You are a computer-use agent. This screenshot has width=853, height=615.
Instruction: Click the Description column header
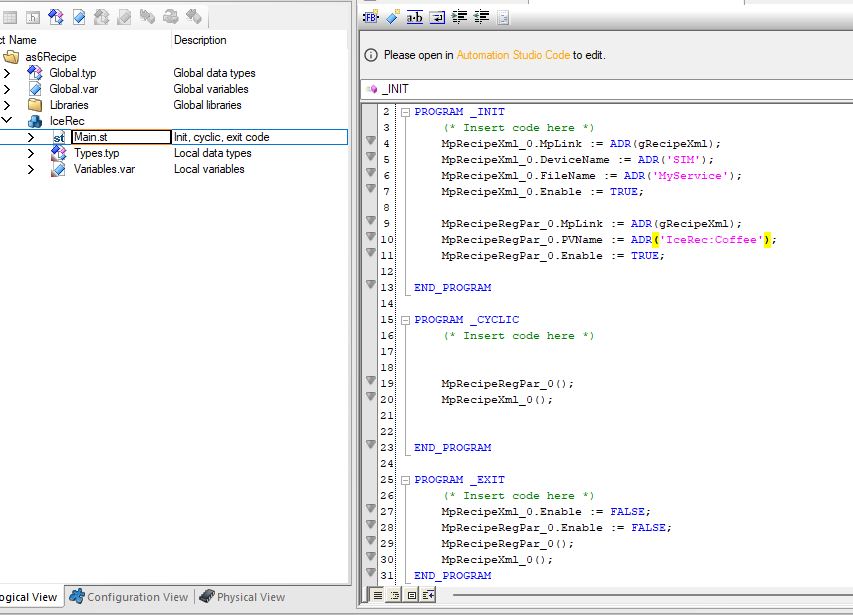[x=200, y=40]
